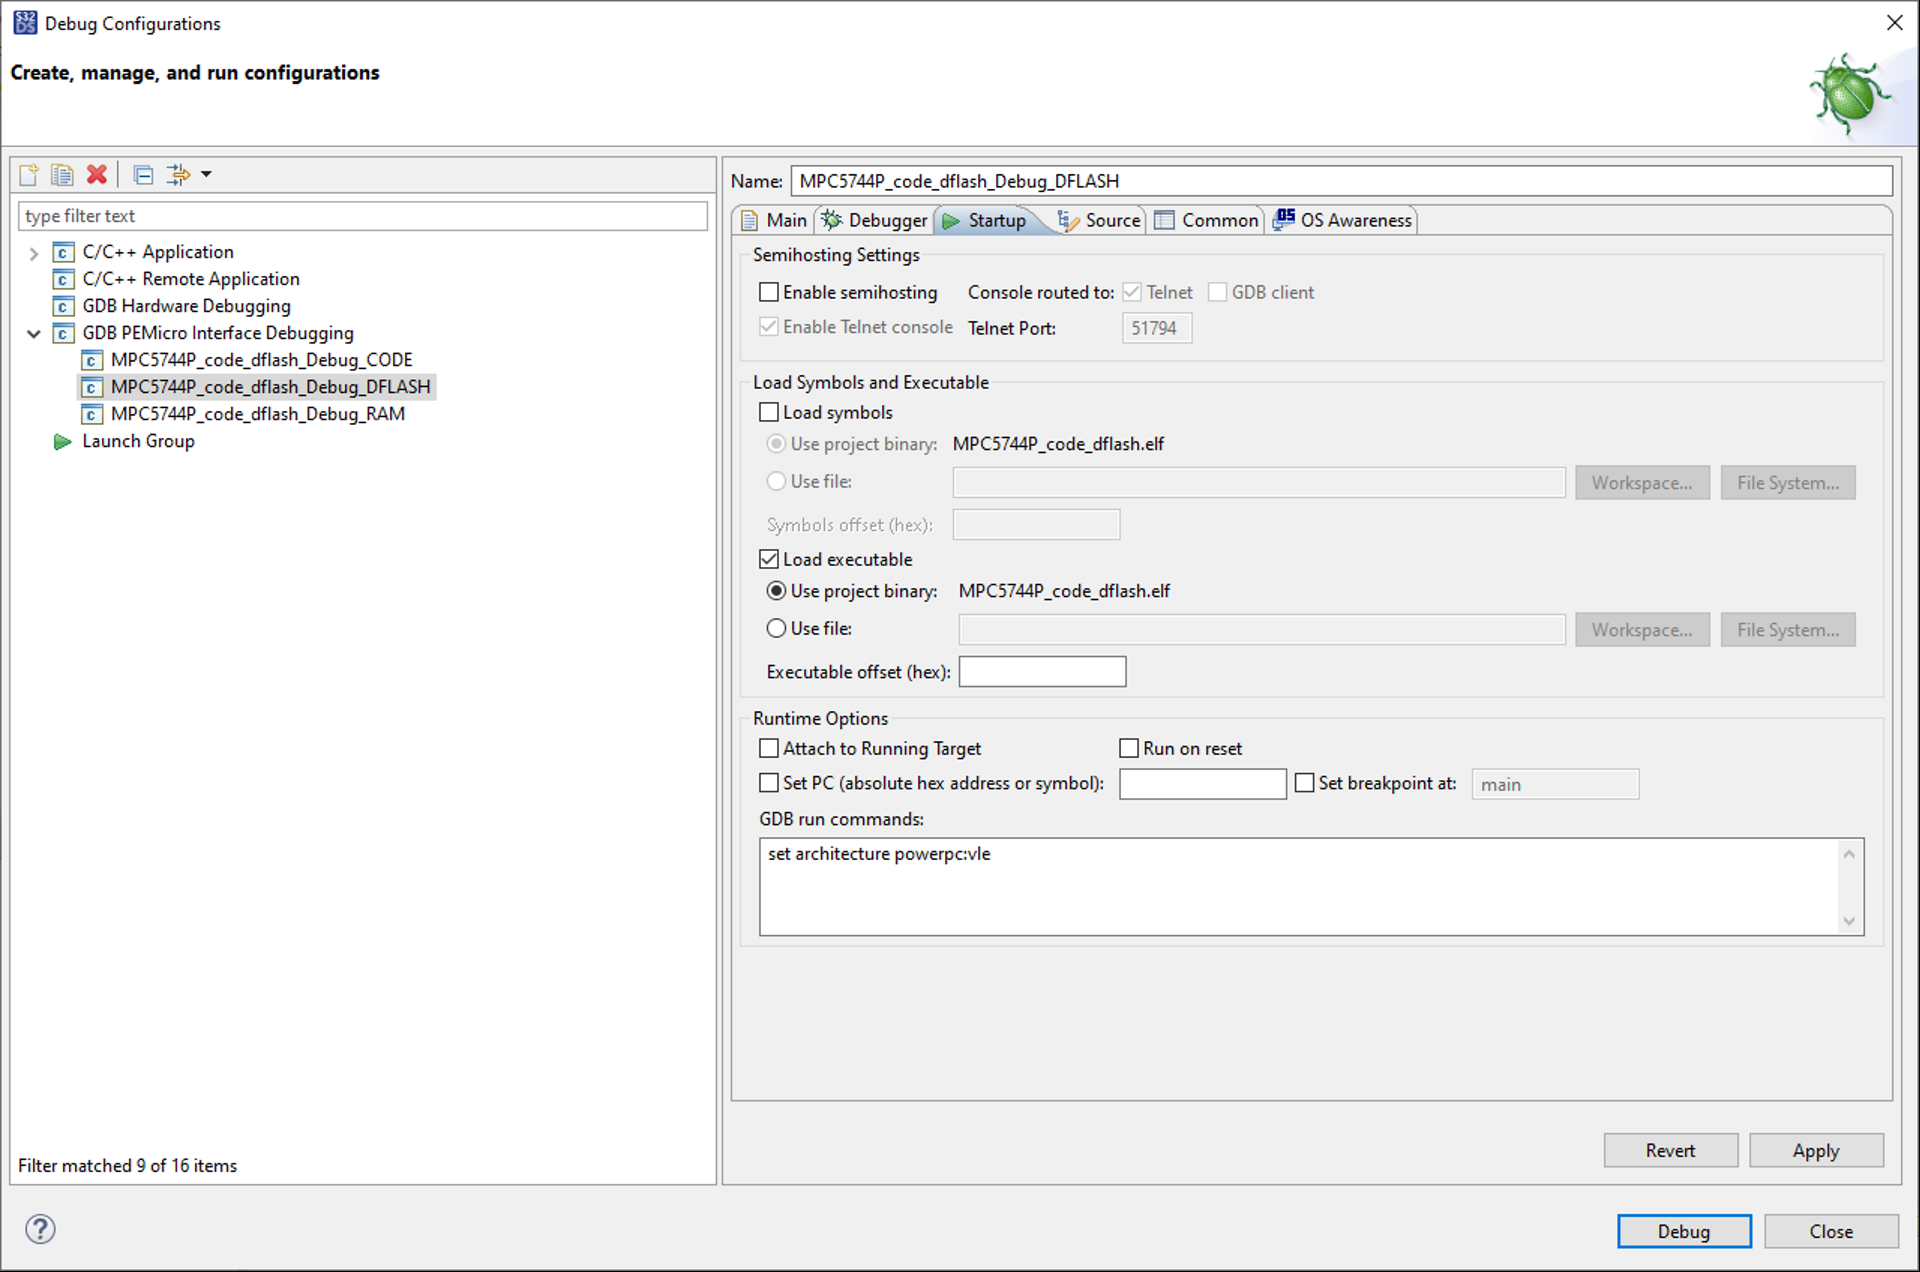Expand the C/C++ Application tree node
The width and height of the screenshot is (1920, 1272).
click(34, 253)
